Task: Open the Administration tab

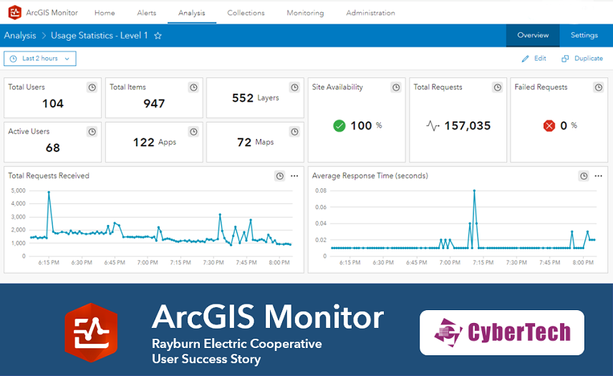Action: pyautogui.click(x=371, y=13)
